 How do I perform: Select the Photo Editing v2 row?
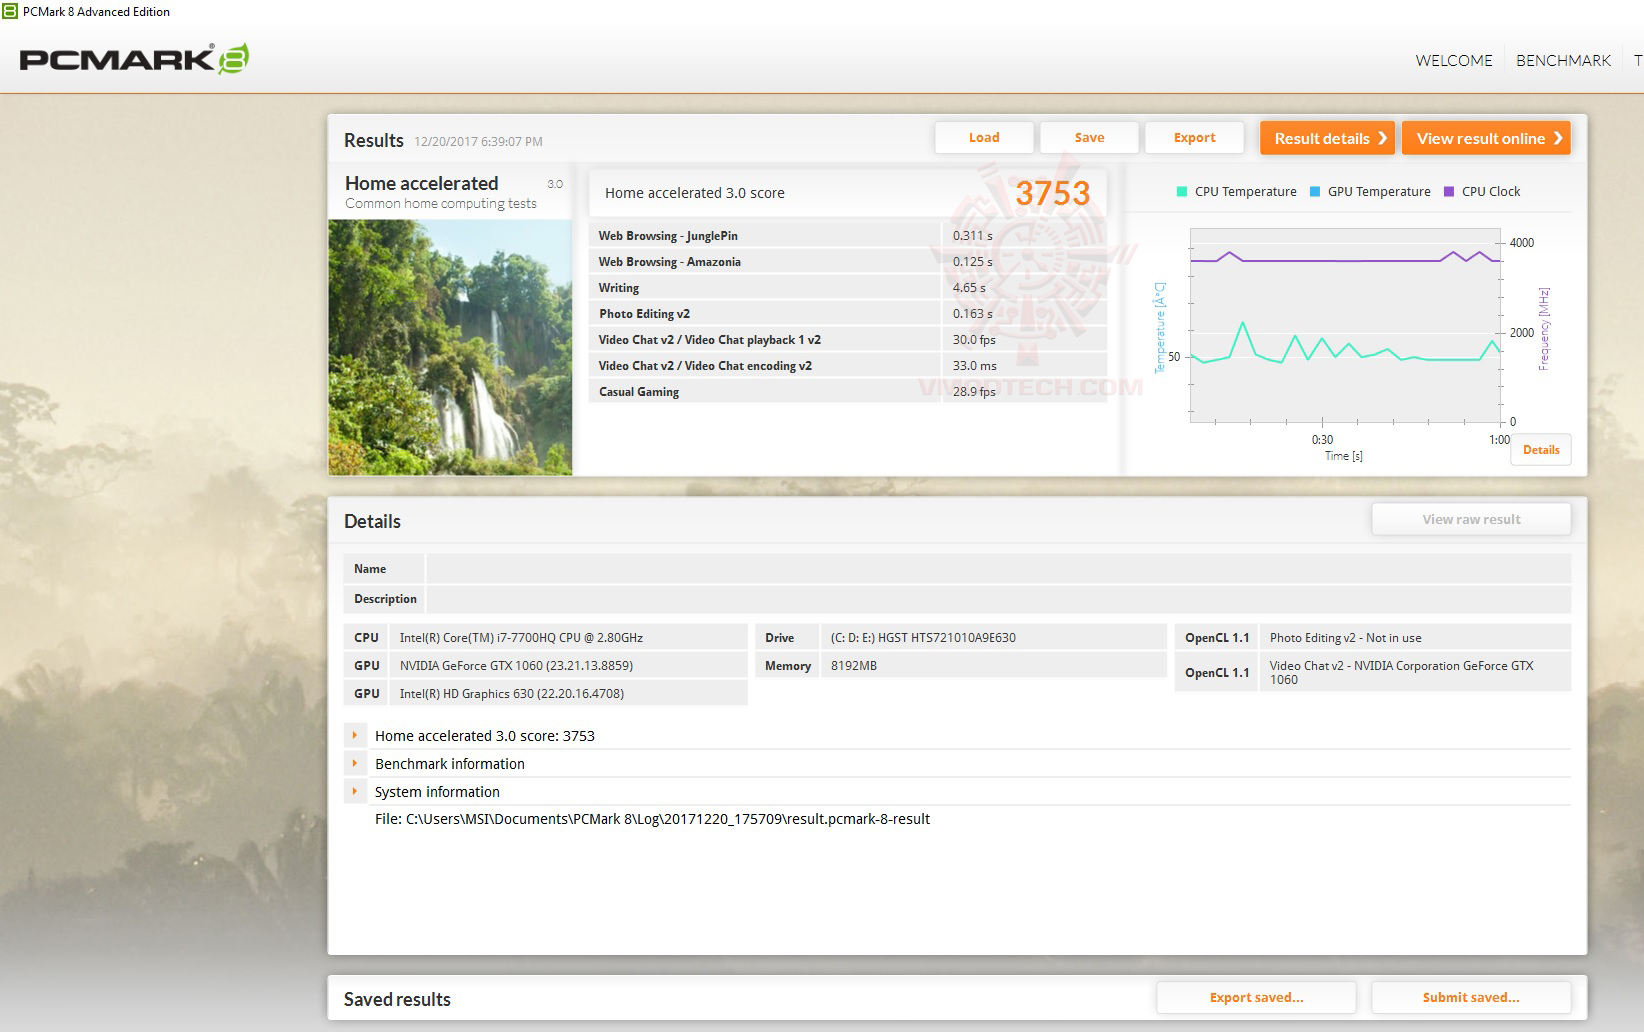tap(848, 314)
